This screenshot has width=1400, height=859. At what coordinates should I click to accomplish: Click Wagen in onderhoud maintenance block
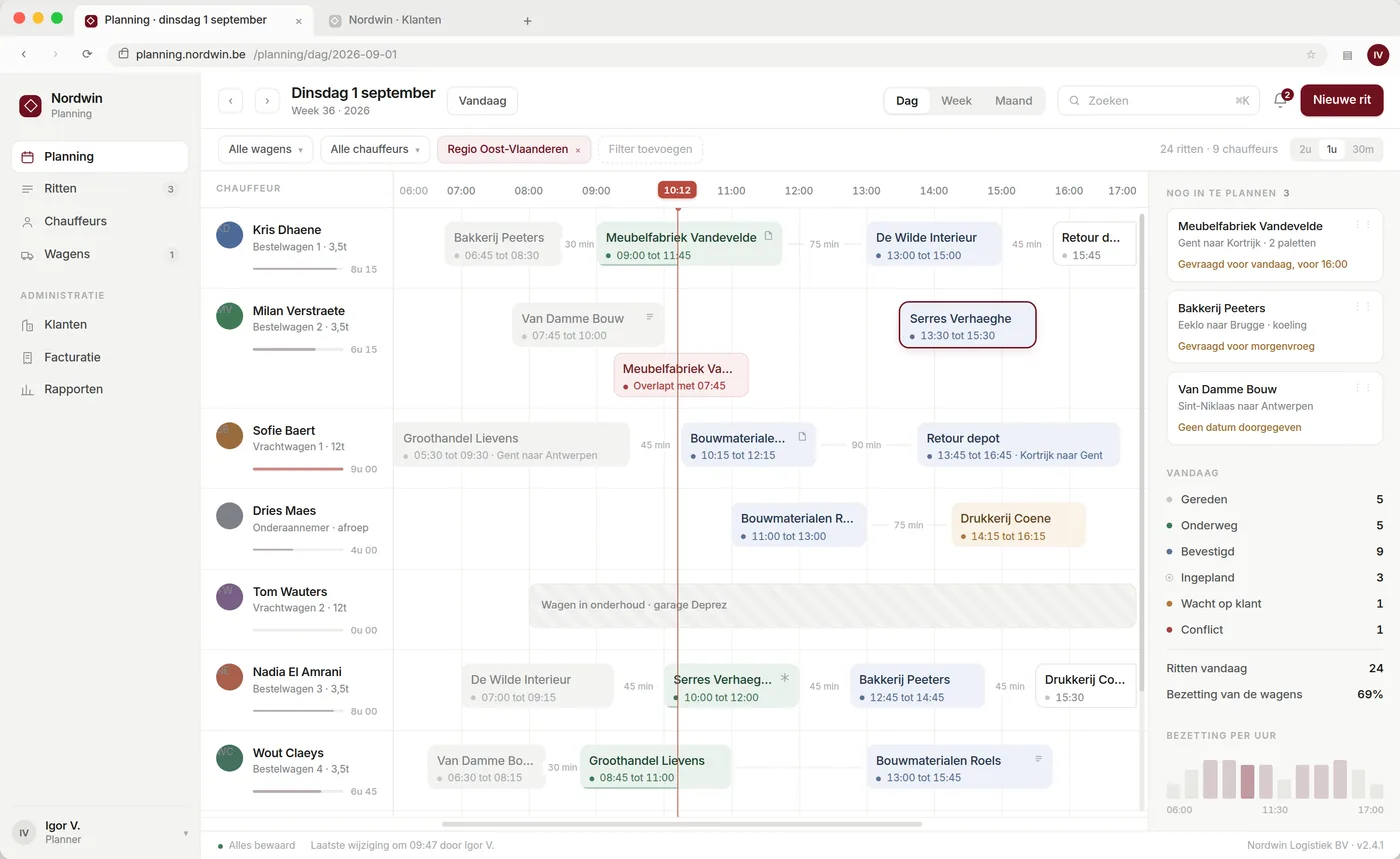click(x=832, y=605)
